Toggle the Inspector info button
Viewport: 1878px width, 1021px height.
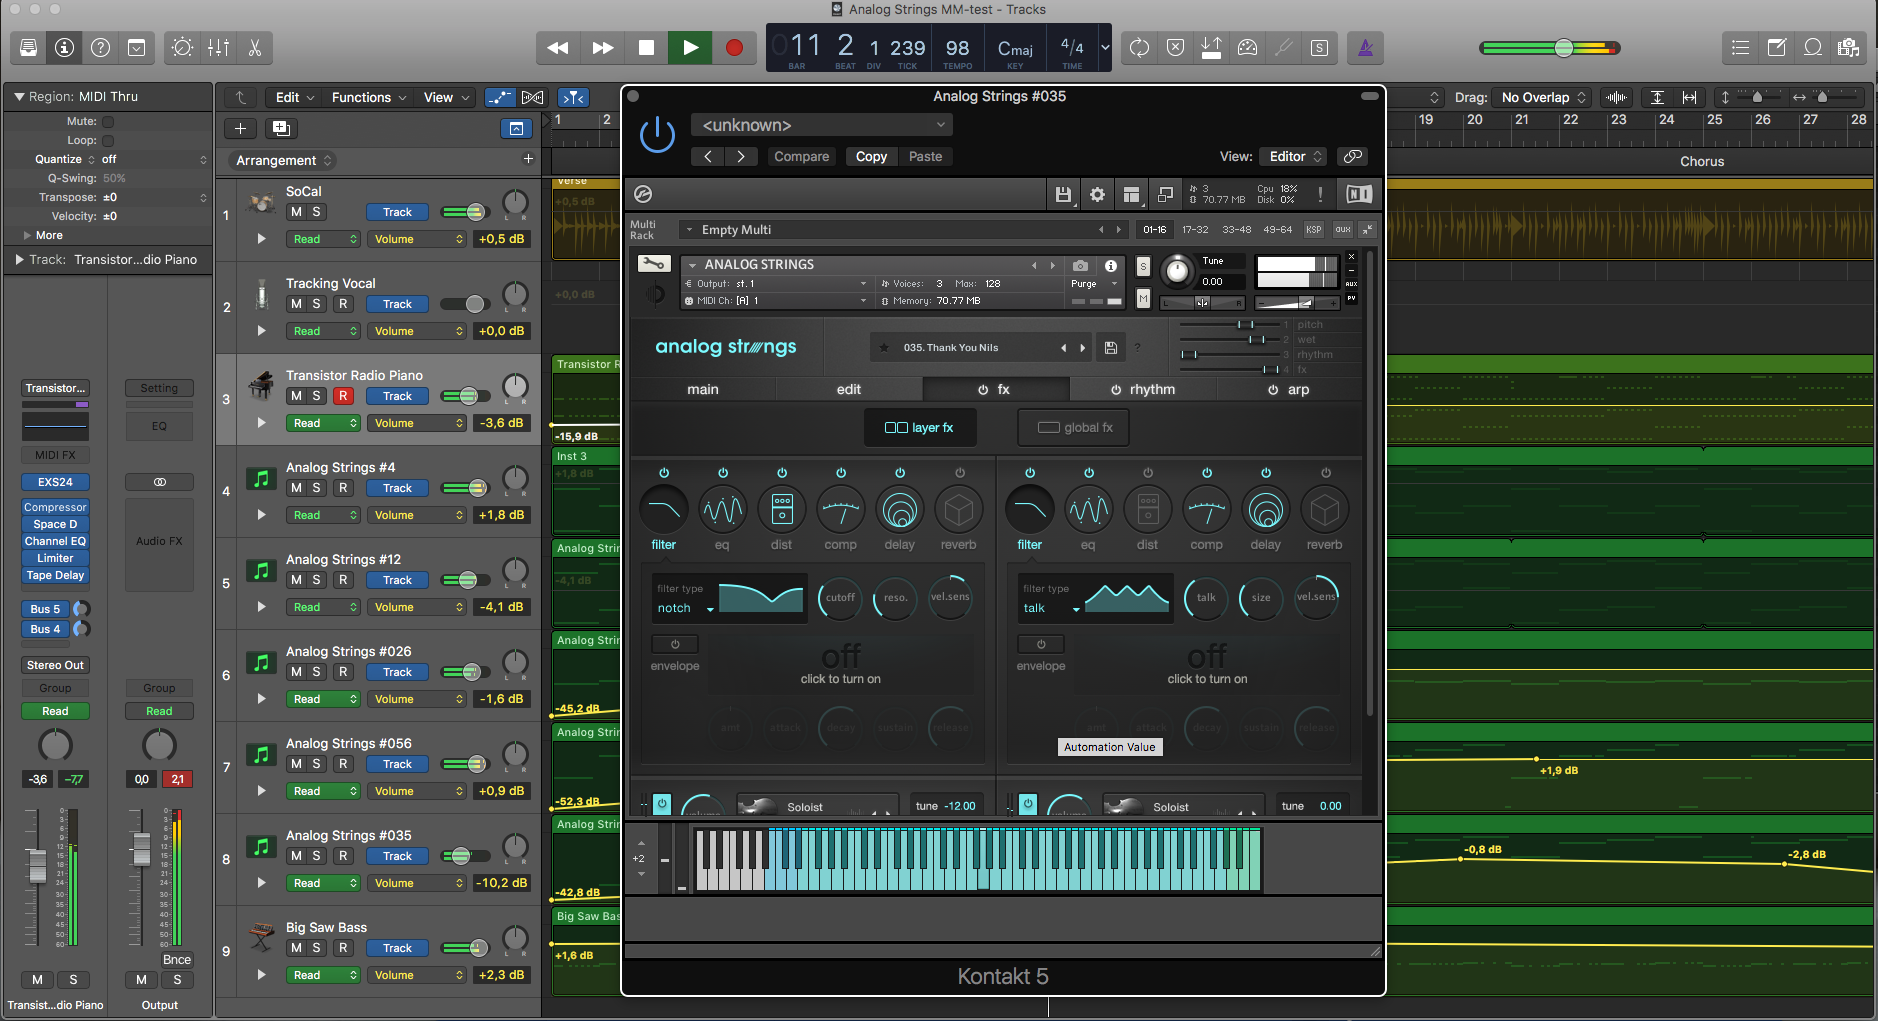coord(65,47)
